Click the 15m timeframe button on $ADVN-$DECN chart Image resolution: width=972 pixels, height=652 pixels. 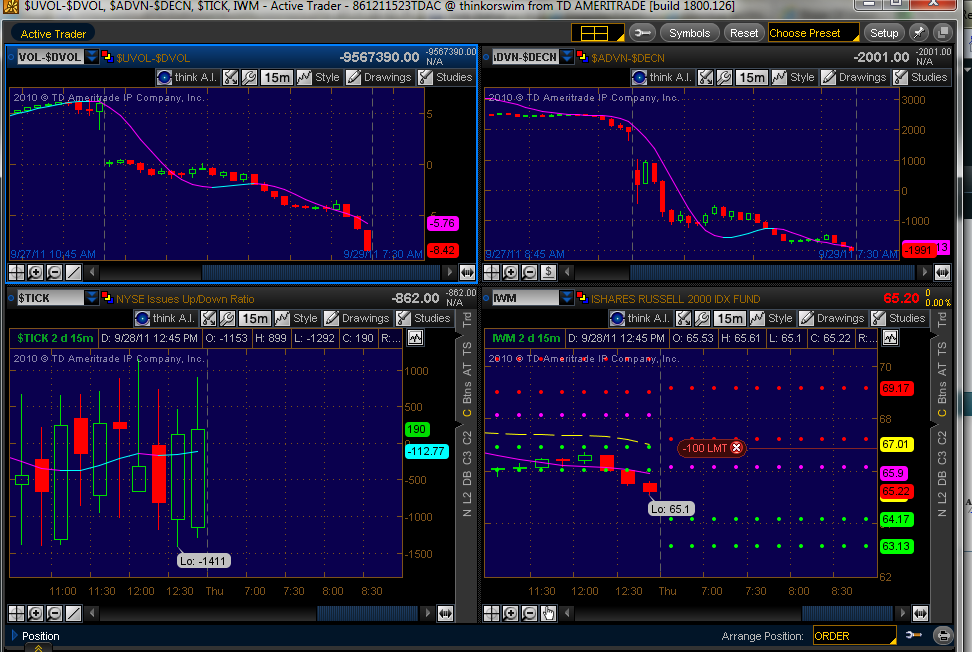[x=751, y=77]
